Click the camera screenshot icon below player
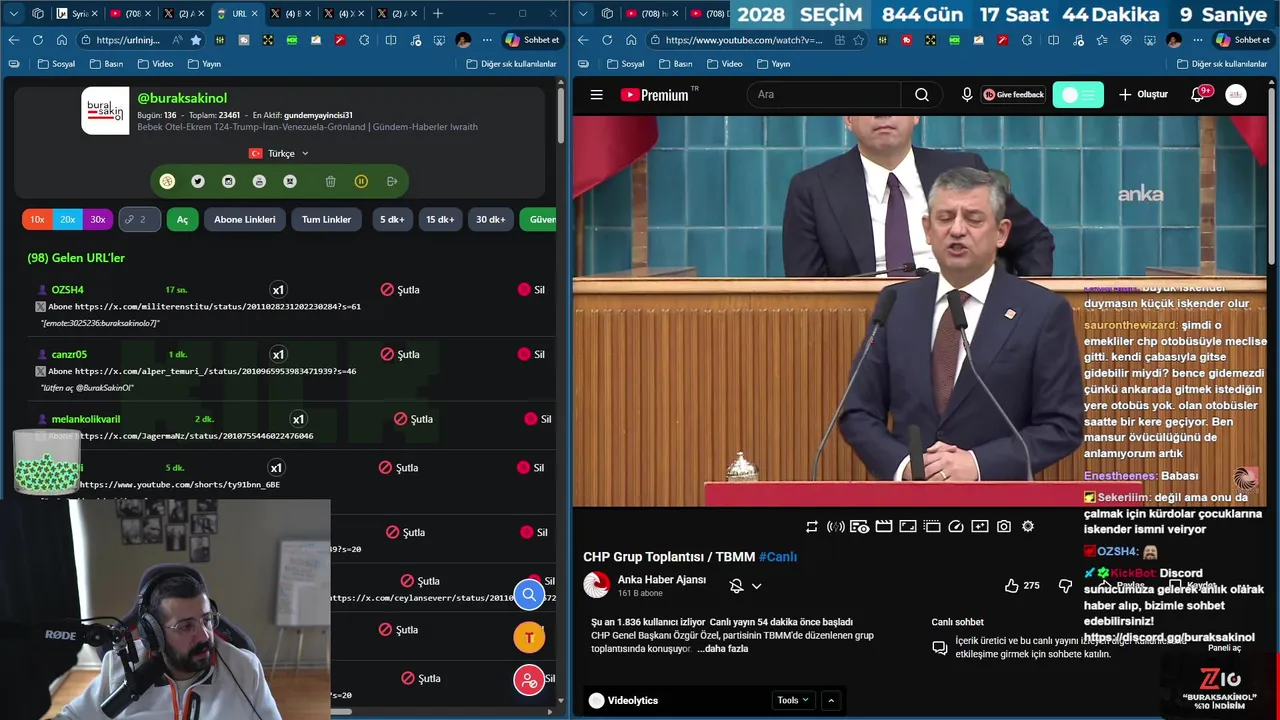The width and height of the screenshot is (1280, 720). tap(1003, 526)
